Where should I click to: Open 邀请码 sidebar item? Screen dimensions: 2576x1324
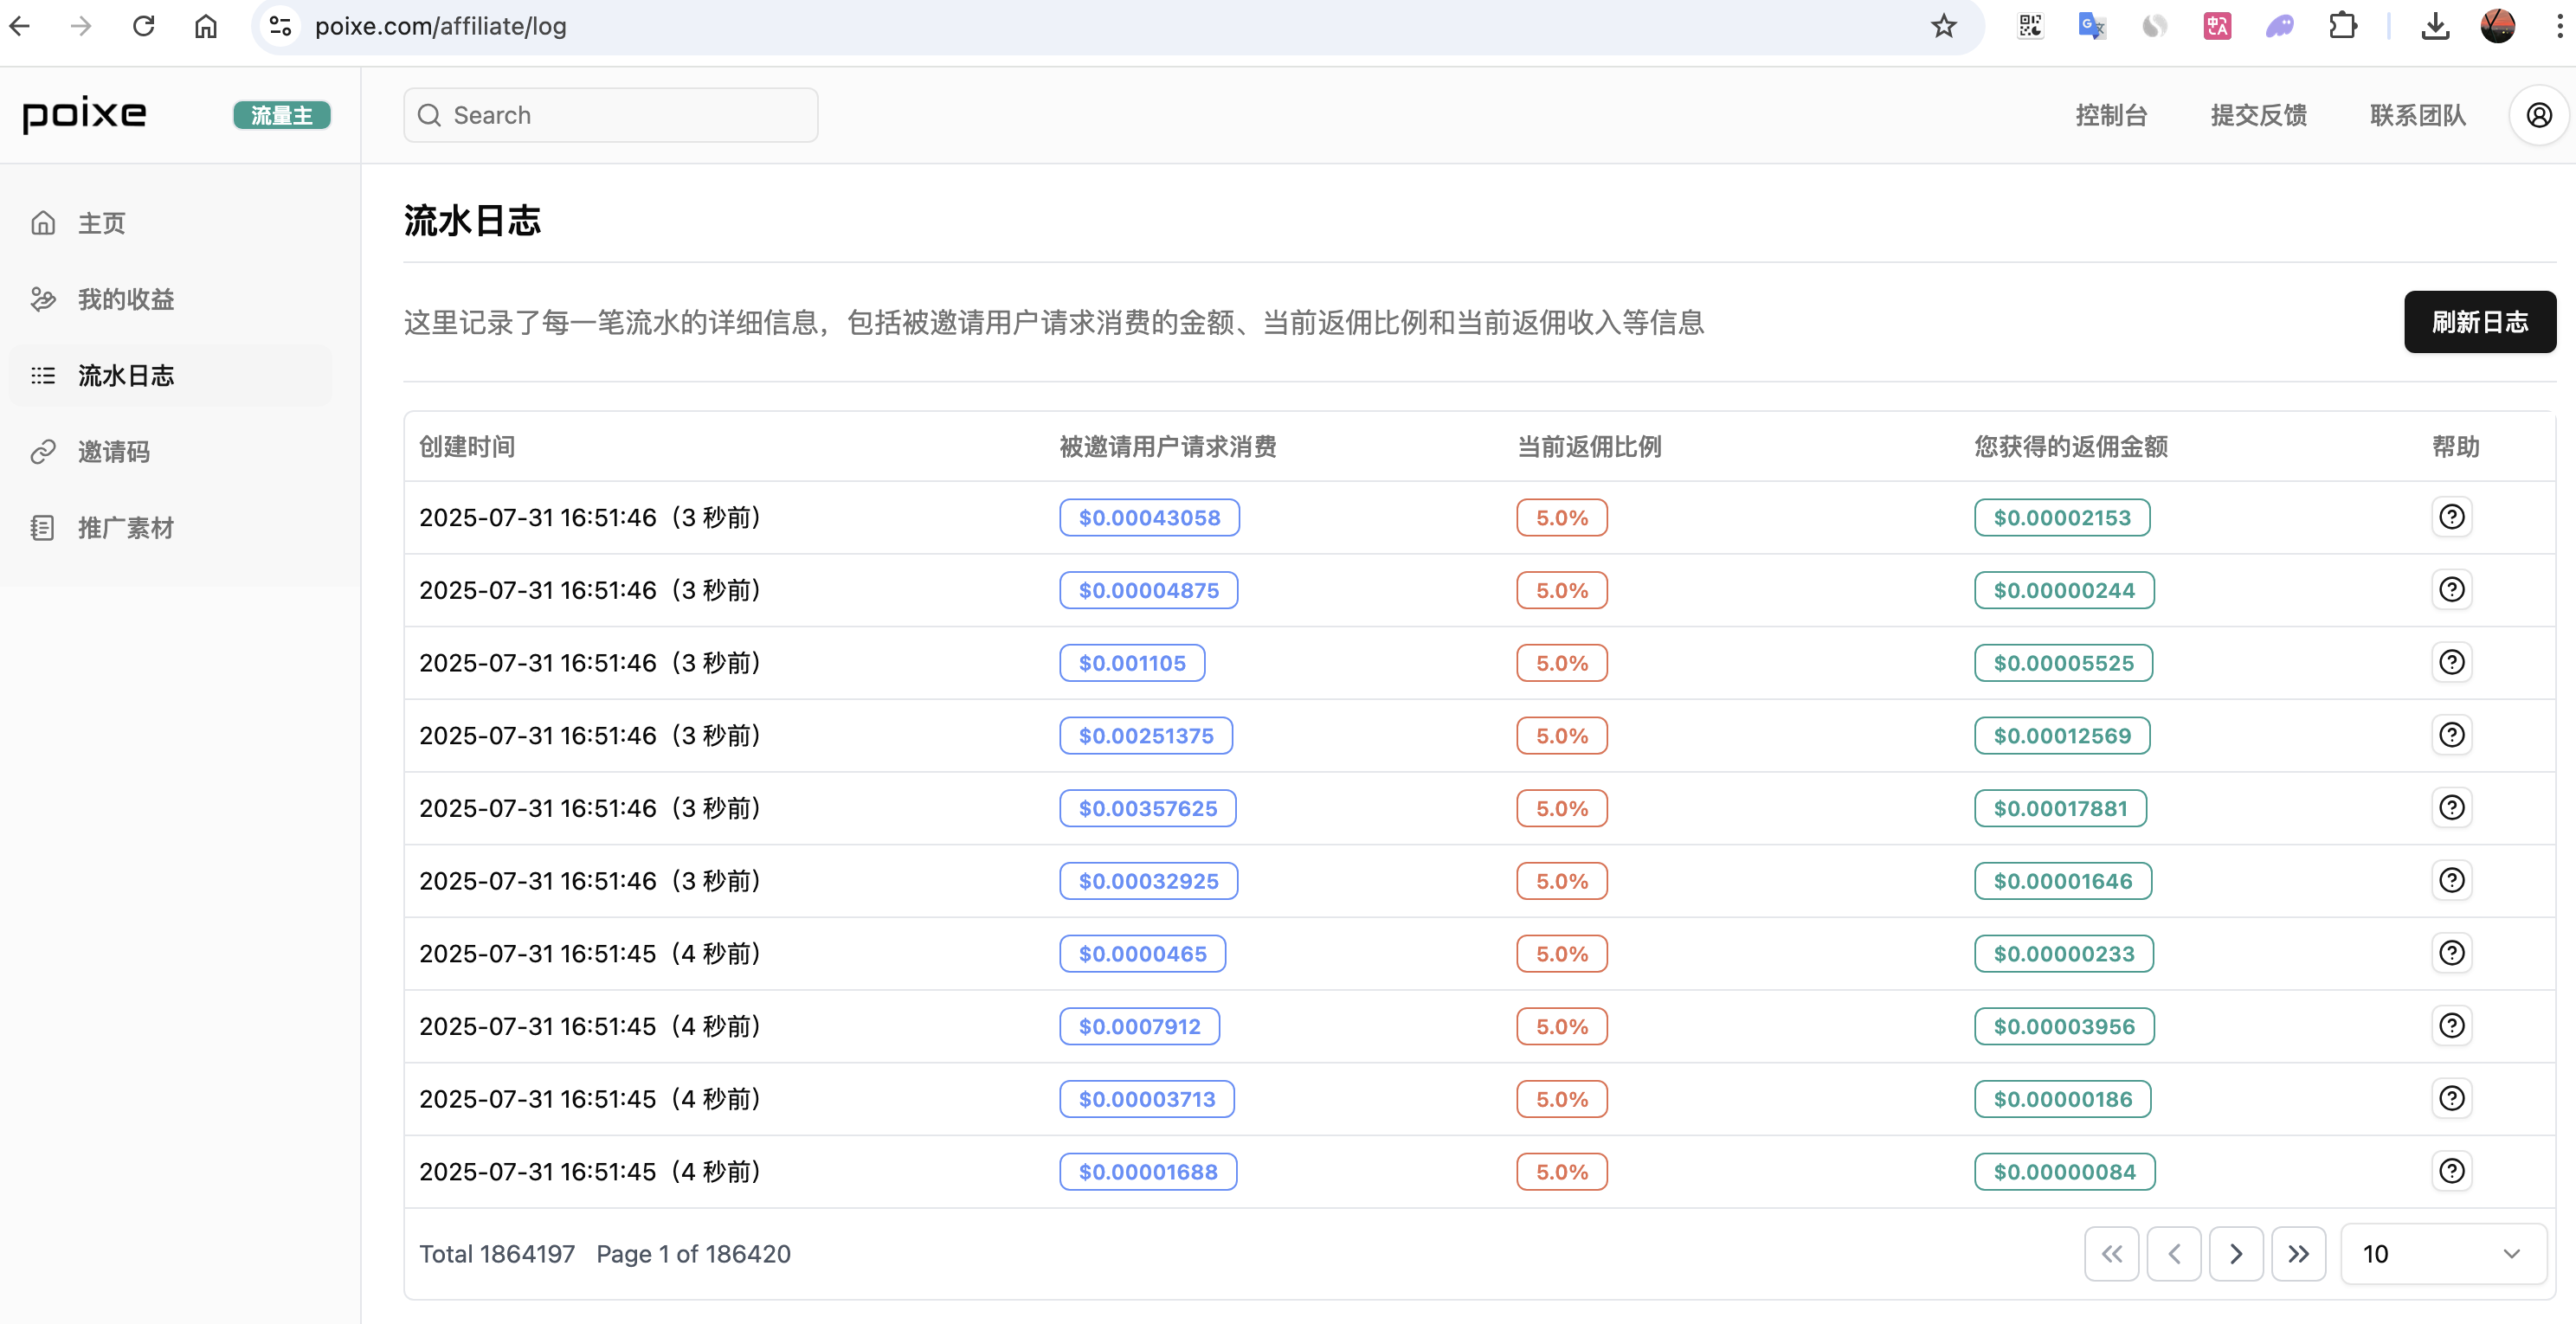[114, 452]
